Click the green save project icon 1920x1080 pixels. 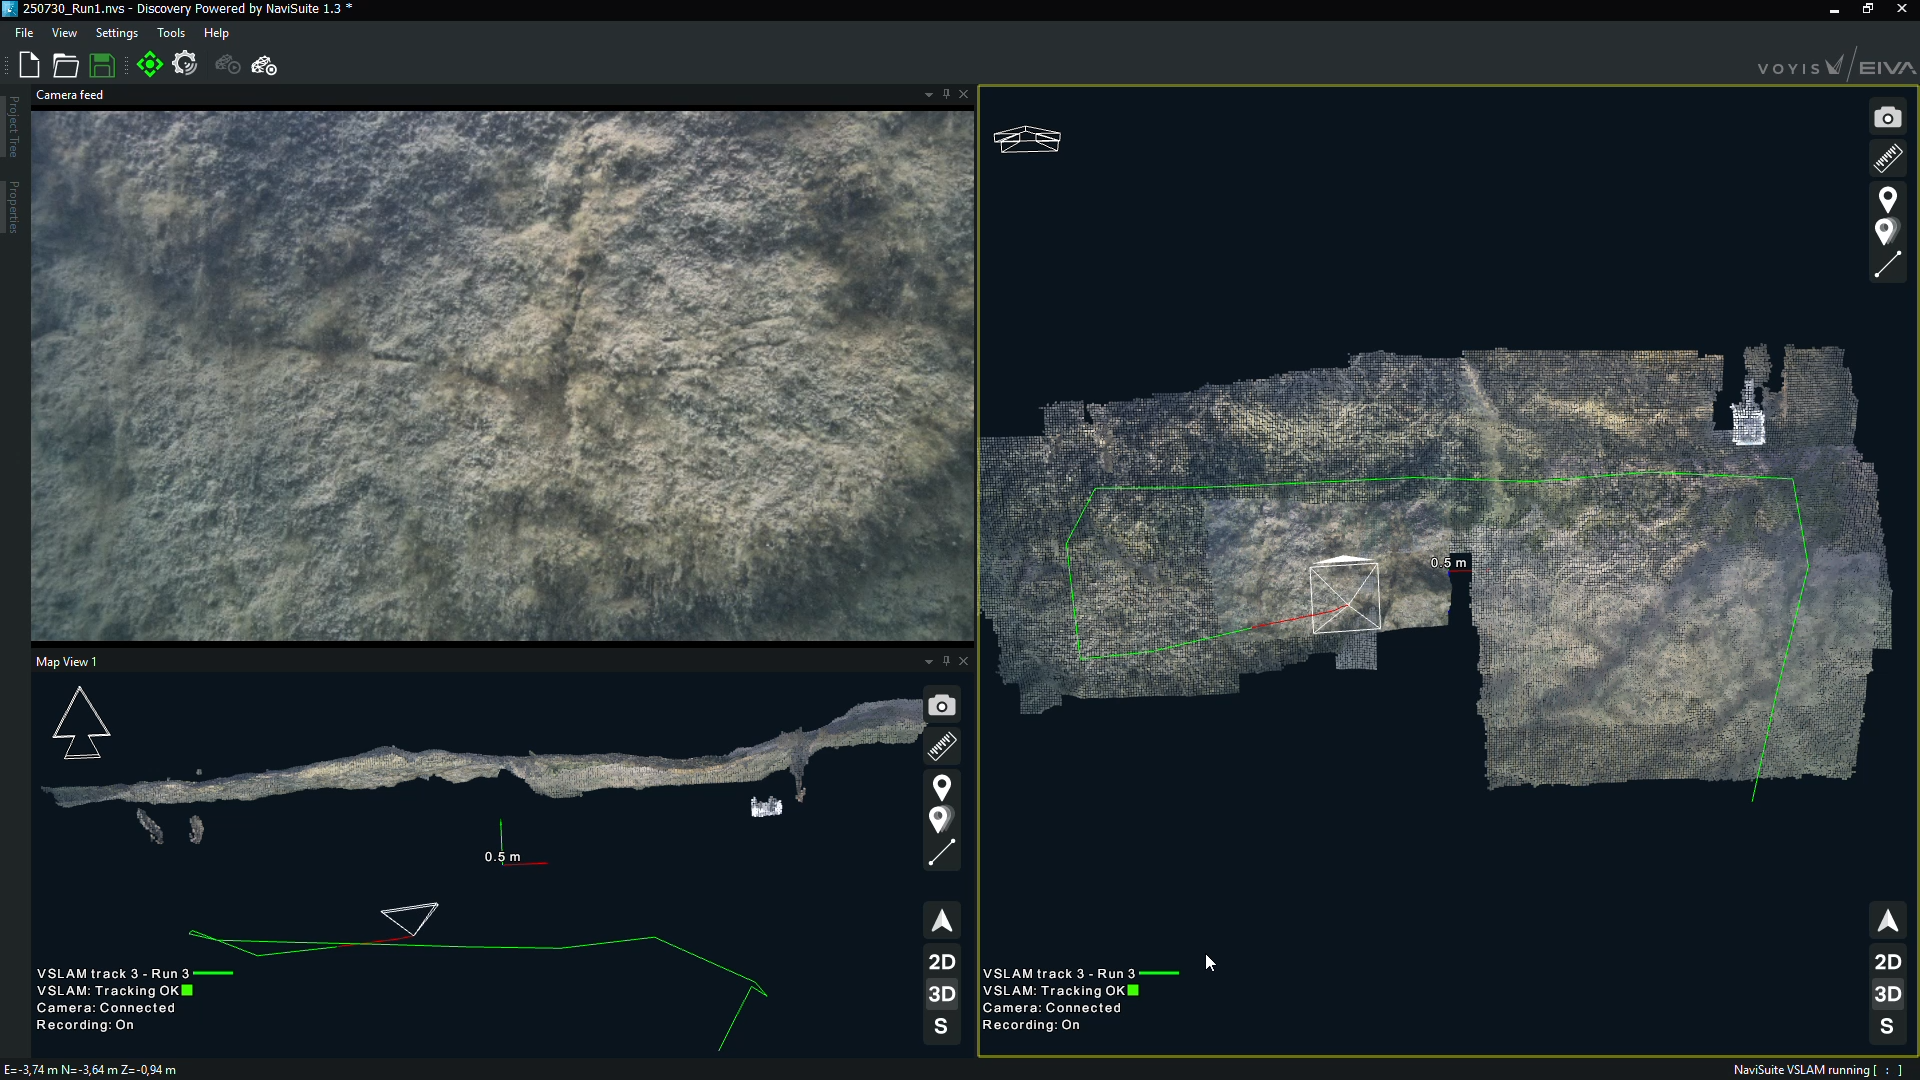pyautogui.click(x=102, y=66)
